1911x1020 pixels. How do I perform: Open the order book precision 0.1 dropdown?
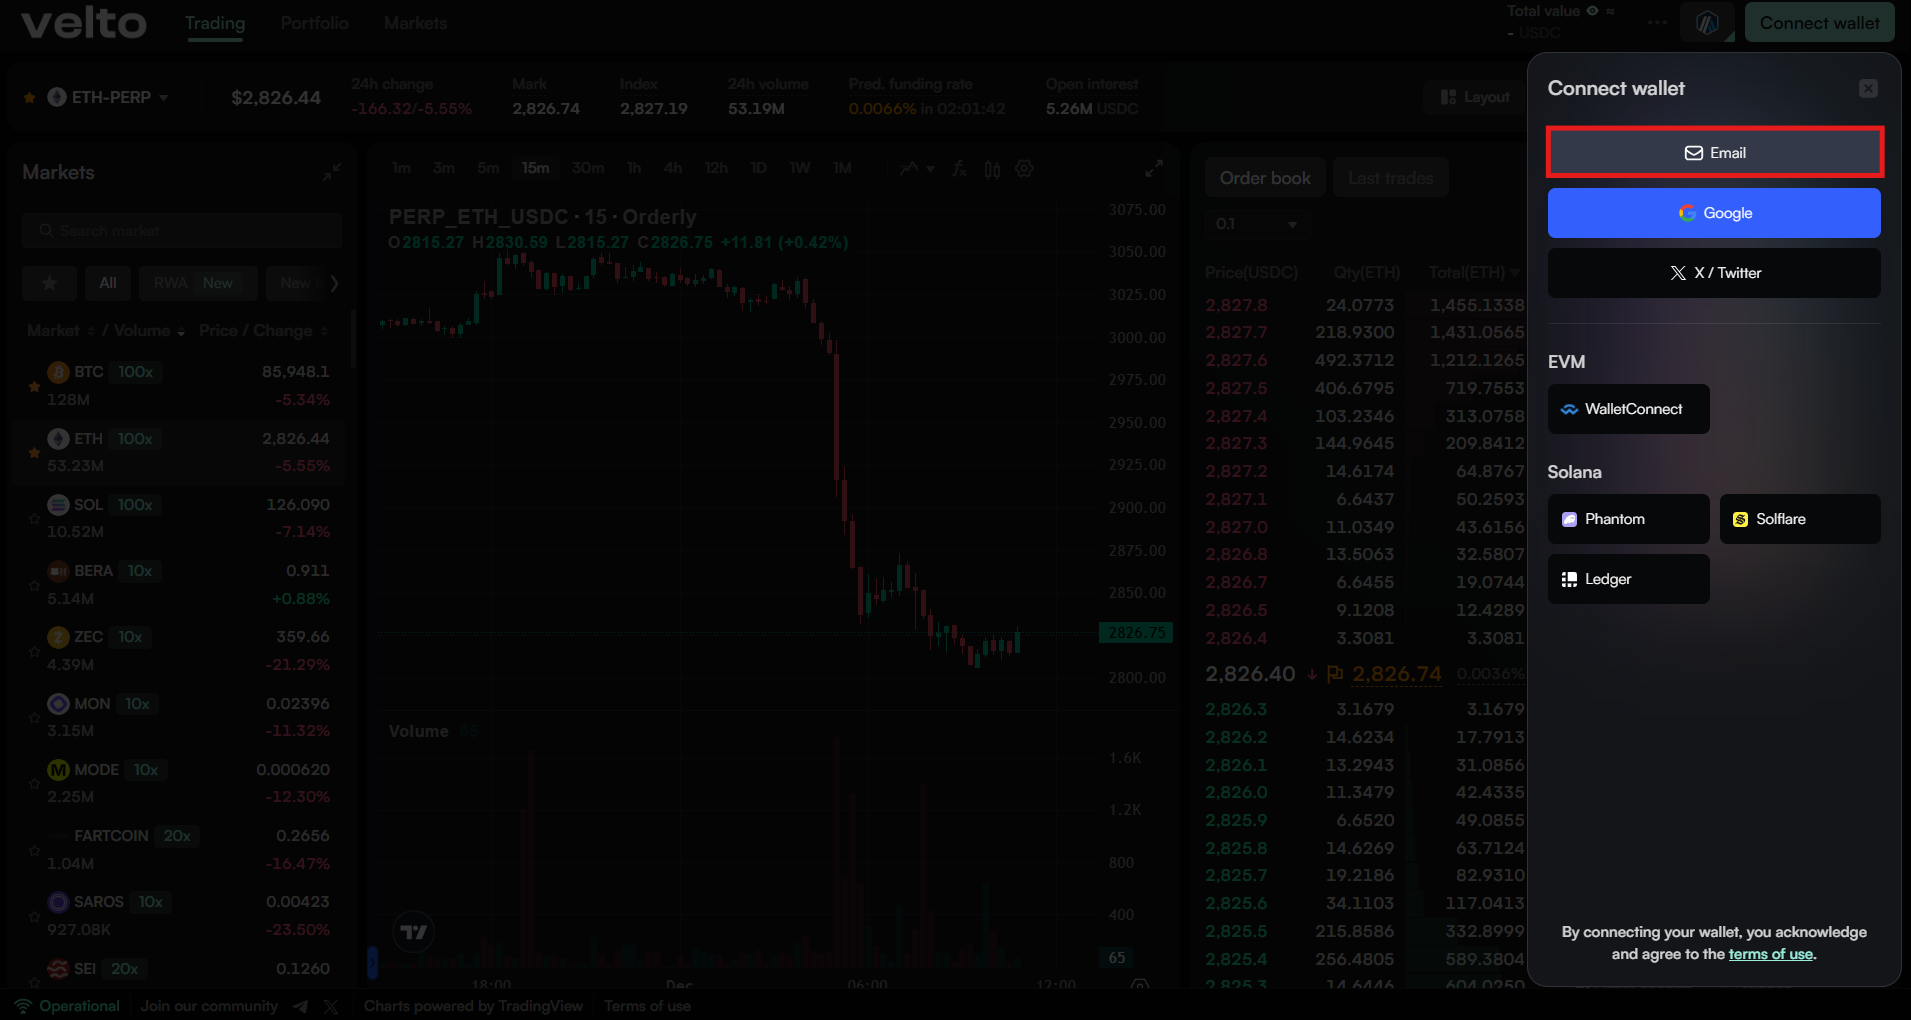(x=1255, y=224)
